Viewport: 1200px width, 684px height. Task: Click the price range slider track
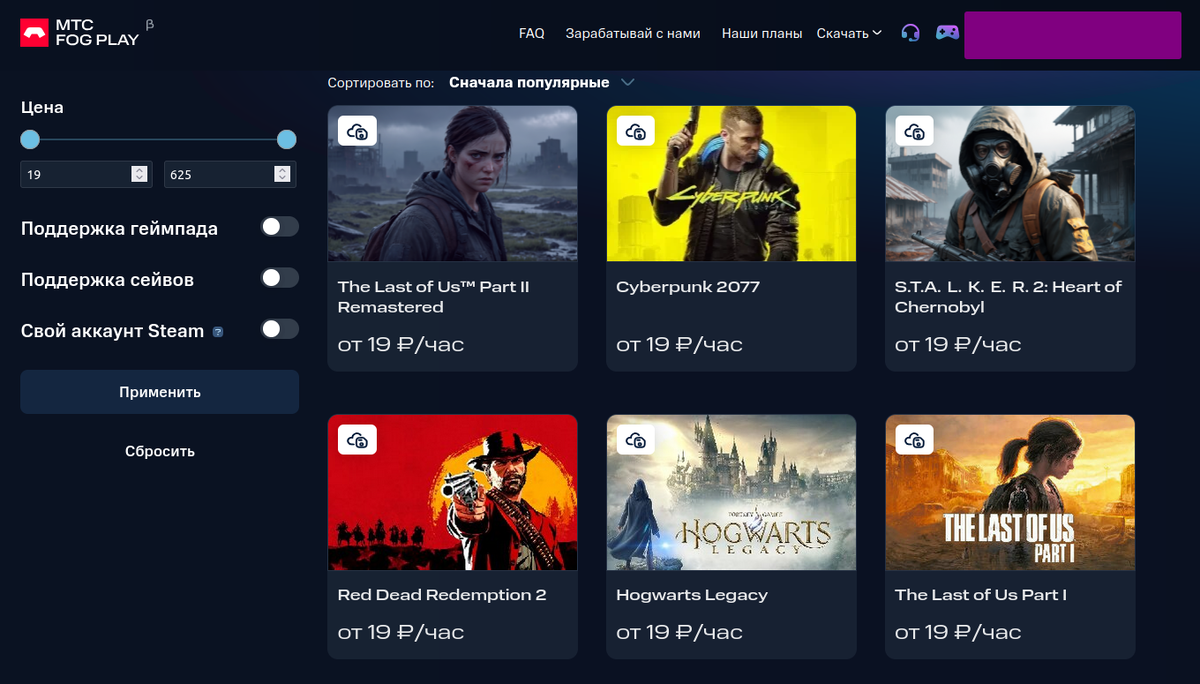pyautogui.click(x=158, y=139)
